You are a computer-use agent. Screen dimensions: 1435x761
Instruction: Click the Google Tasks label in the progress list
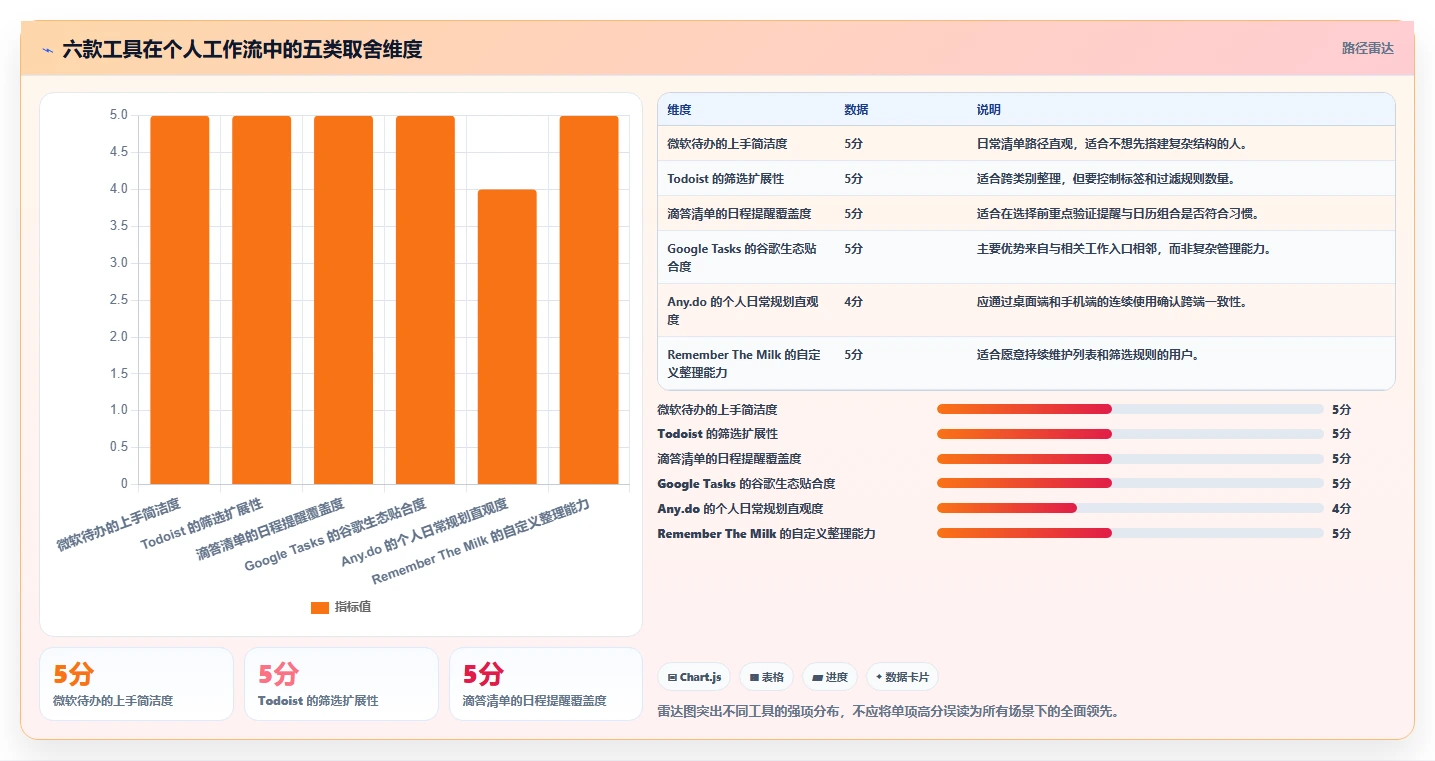[746, 484]
